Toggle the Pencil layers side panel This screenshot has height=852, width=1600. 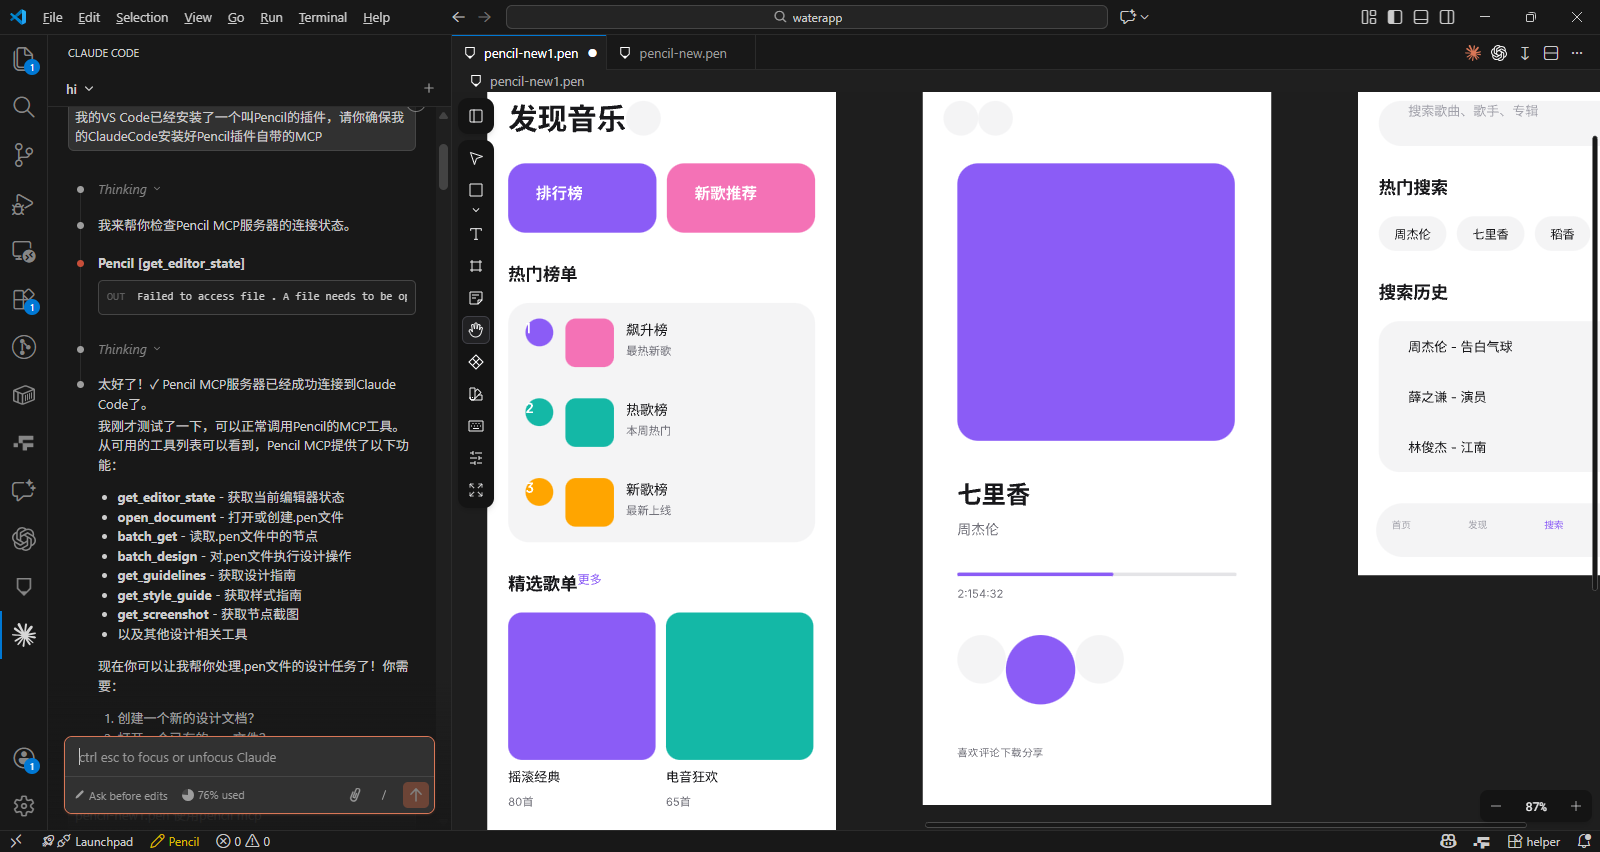(476, 116)
